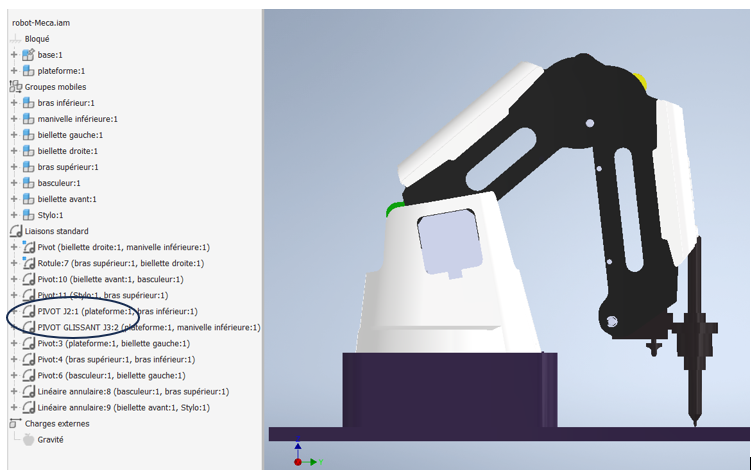Click the Charges externes icon
Image resolution: width=753 pixels, height=470 pixels.
[x=16, y=423]
